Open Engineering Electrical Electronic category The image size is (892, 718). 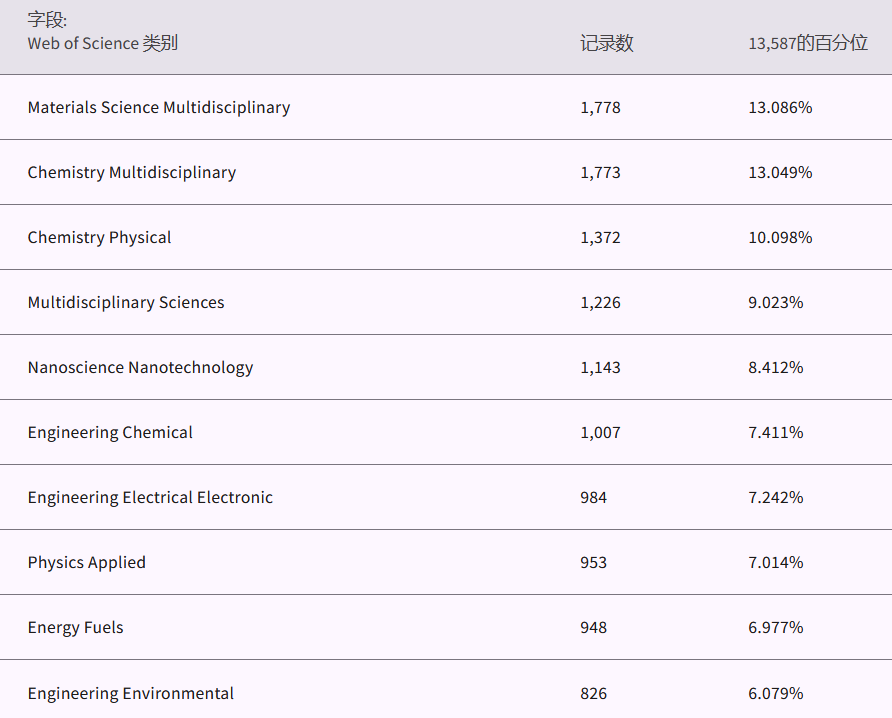tap(150, 497)
